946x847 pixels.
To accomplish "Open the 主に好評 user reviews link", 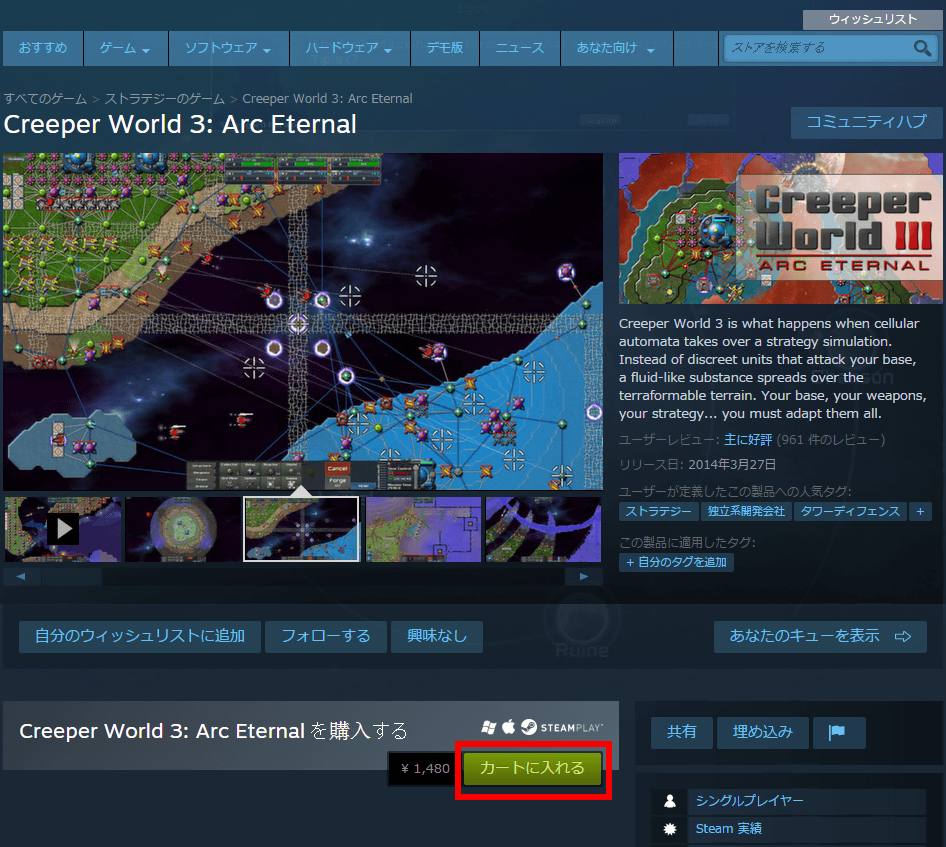I will pos(748,440).
